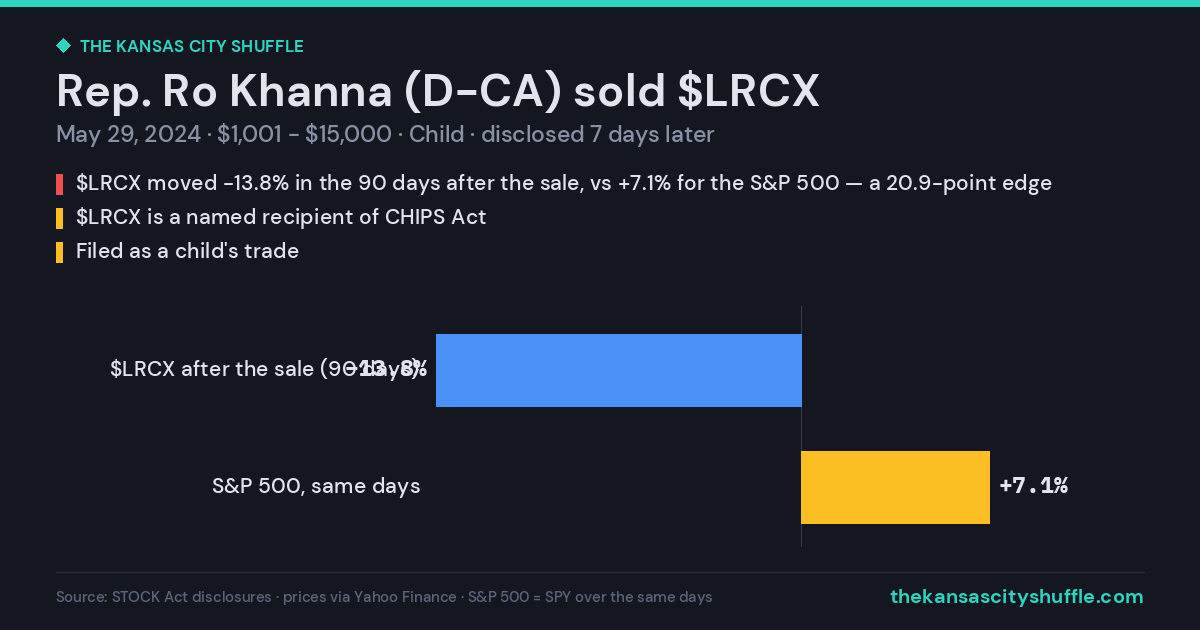
Task: Click the LRCX 90-day performance sentence
Action: click(x=563, y=183)
